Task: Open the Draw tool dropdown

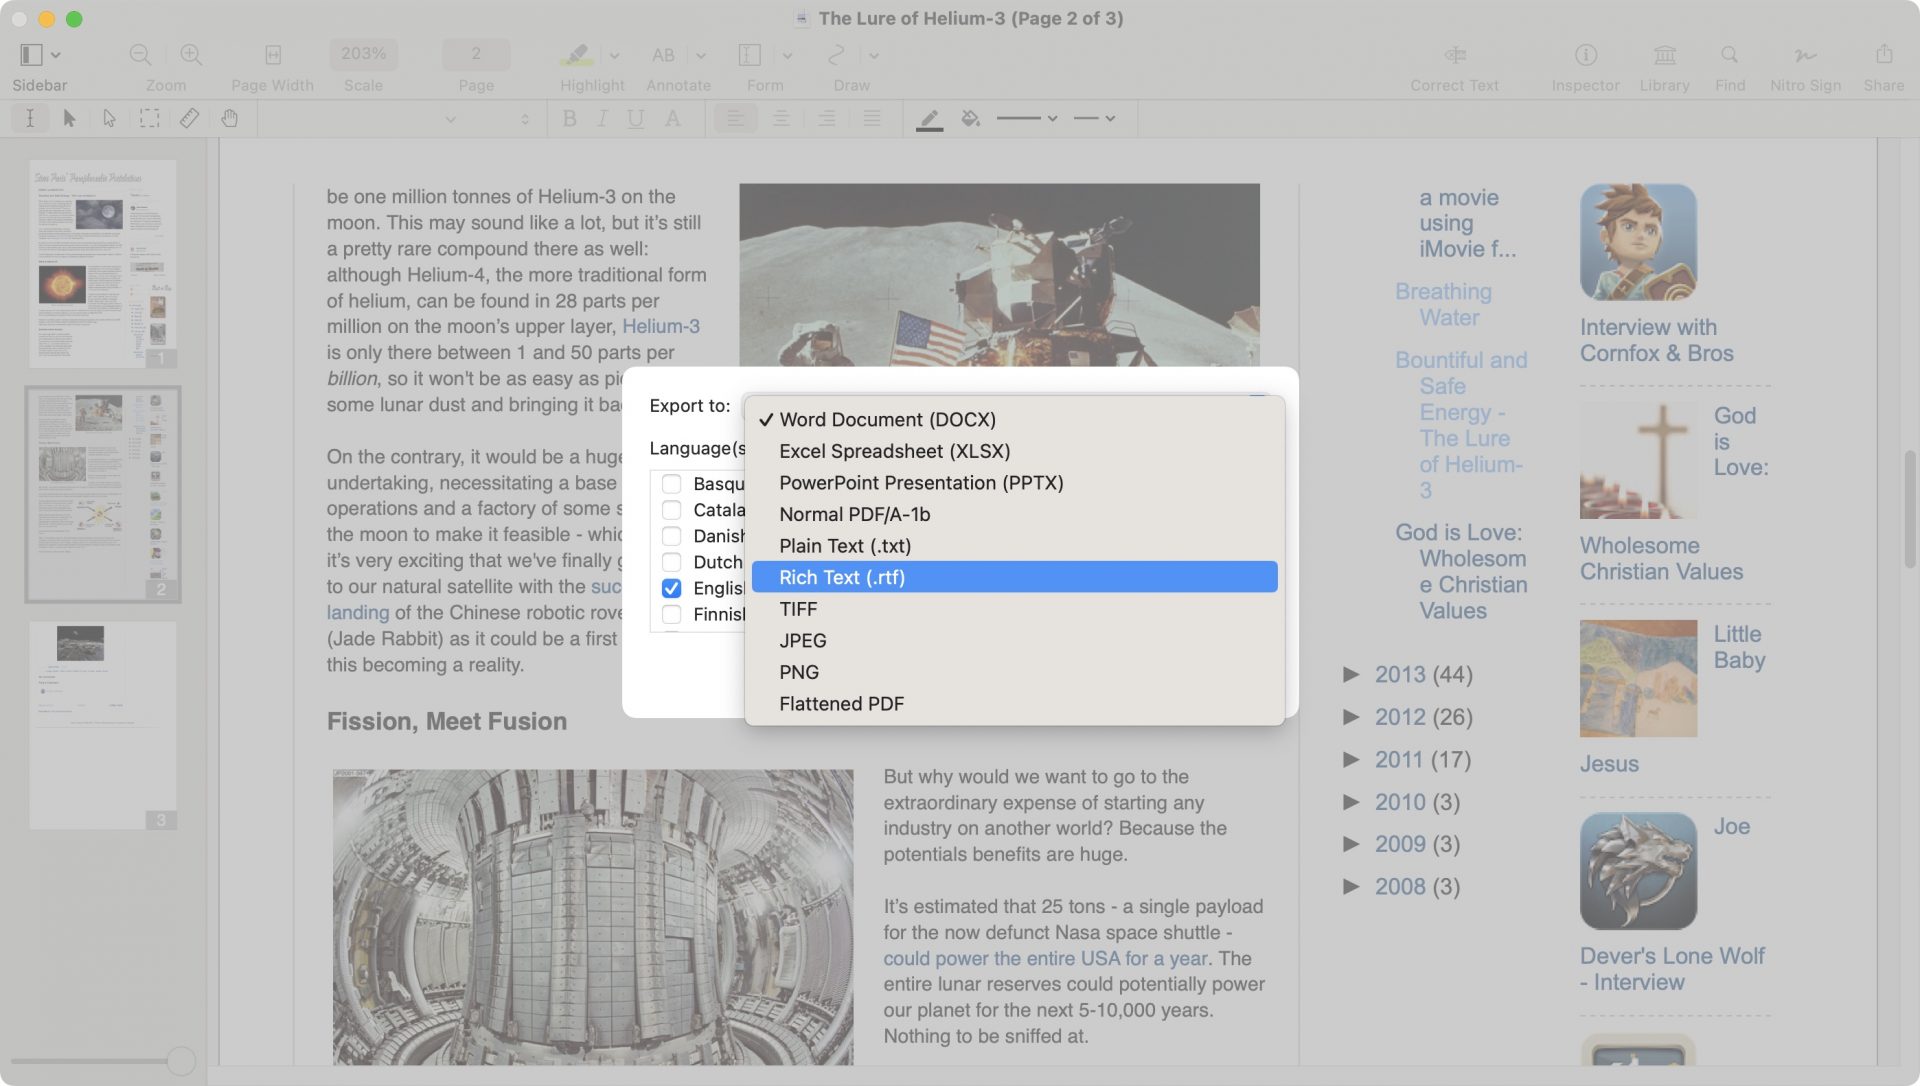Action: [874, 55]
